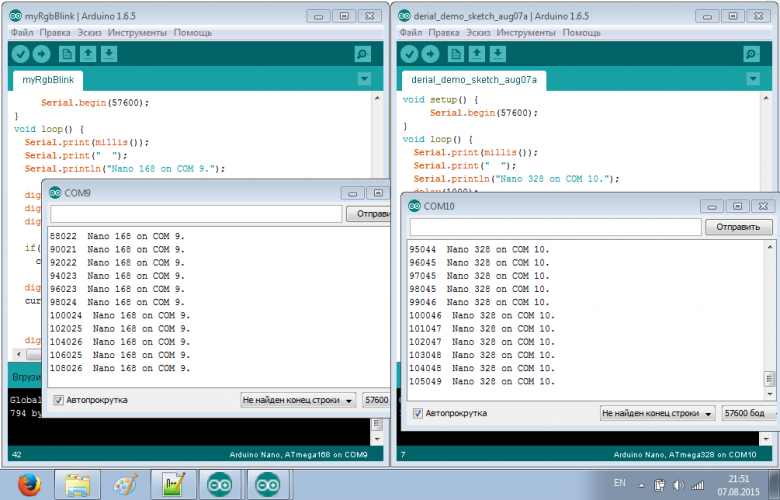This screenshot has width=780, height=500.
Task: Open a sketch in myRgbBlink window
Action: click(88, 54)
